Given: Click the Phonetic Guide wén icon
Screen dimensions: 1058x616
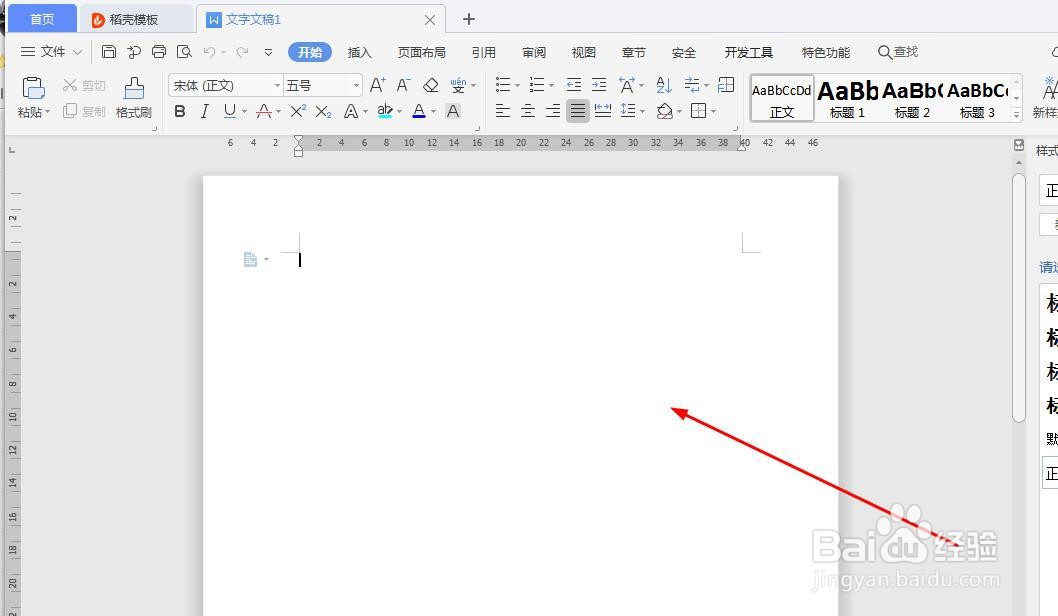Looking at the screenshot, I should [458, 85].
